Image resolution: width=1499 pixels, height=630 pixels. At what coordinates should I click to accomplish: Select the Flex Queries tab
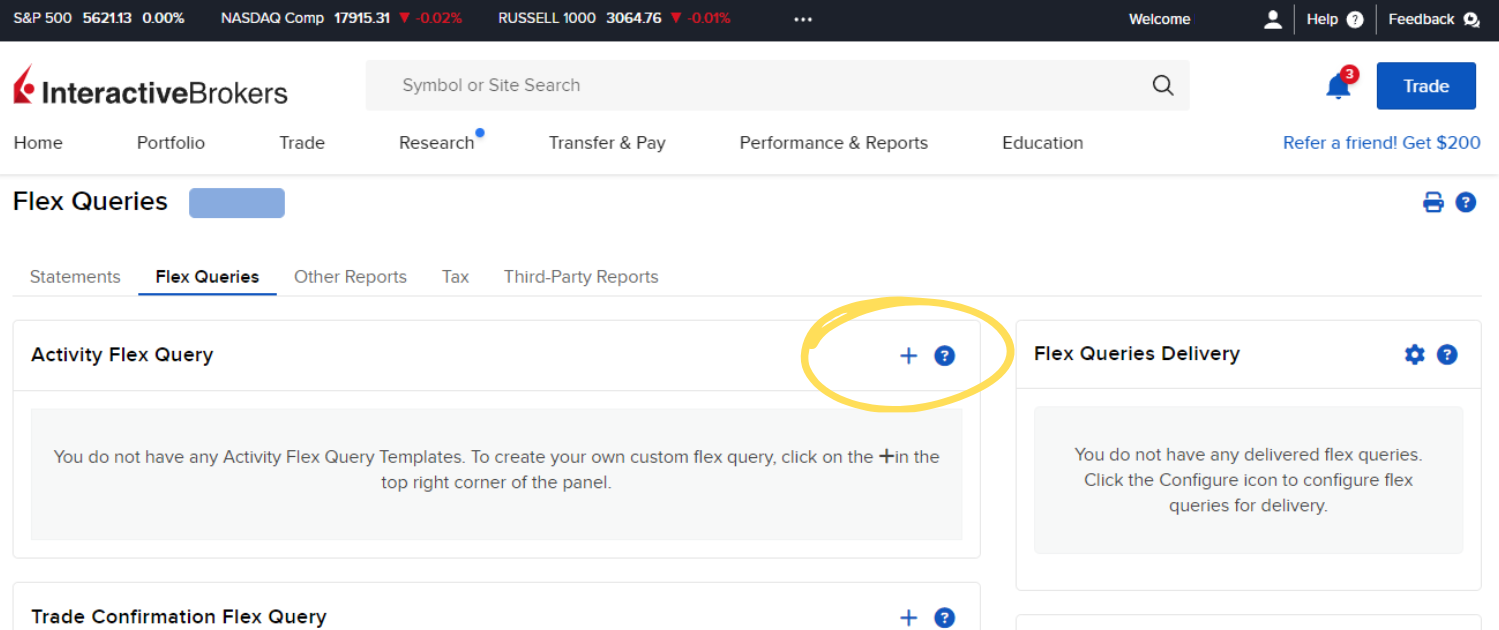(x=207, y=277)
